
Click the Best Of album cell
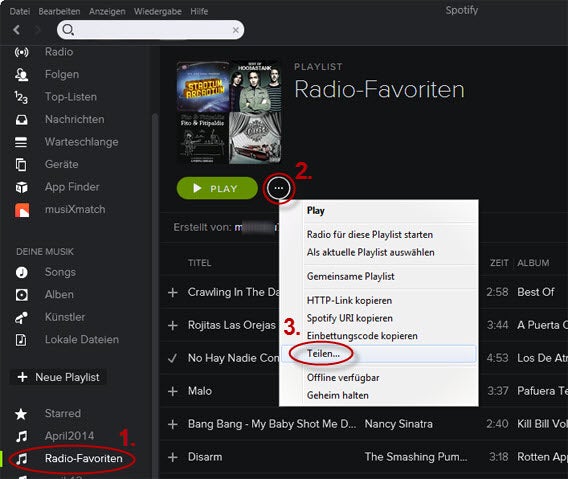coord(536,292)
